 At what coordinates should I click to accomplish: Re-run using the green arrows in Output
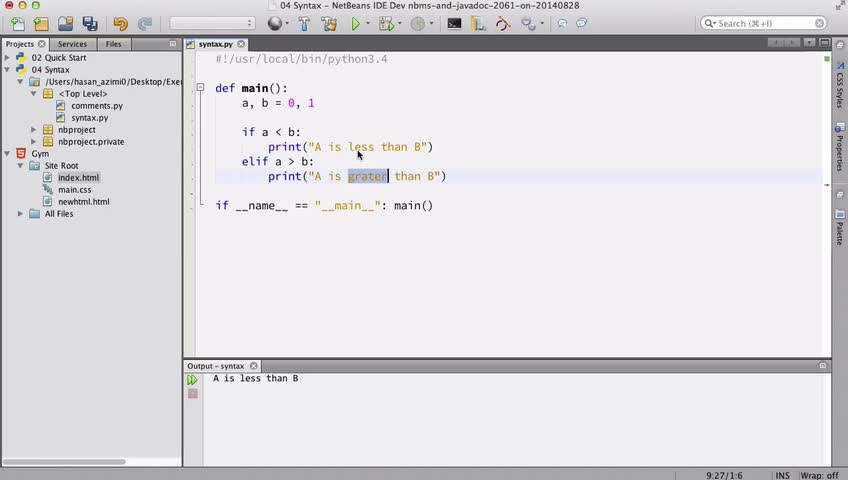(x=192, y=380)
